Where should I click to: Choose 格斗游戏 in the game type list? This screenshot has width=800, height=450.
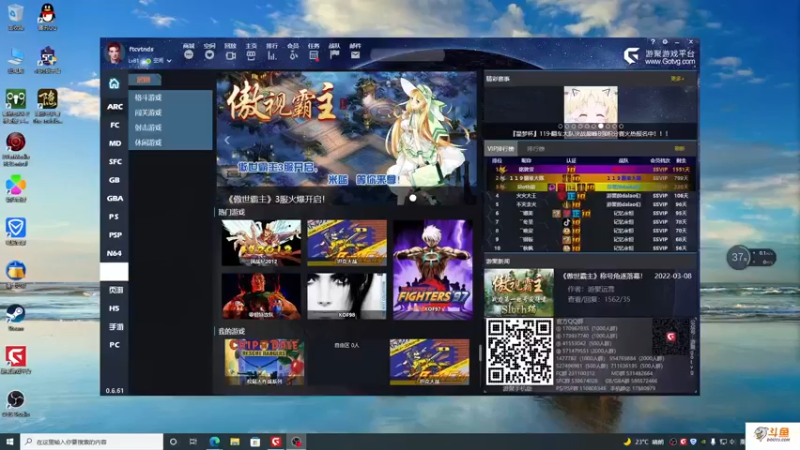[170, 97]
